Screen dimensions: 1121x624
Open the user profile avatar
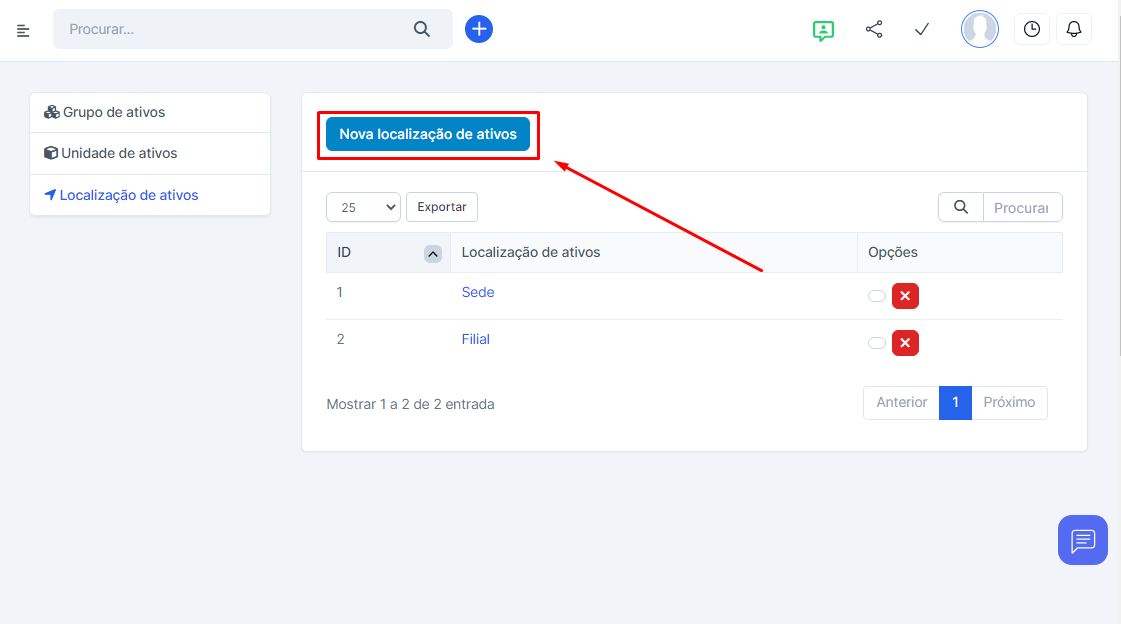pos(979,29)
